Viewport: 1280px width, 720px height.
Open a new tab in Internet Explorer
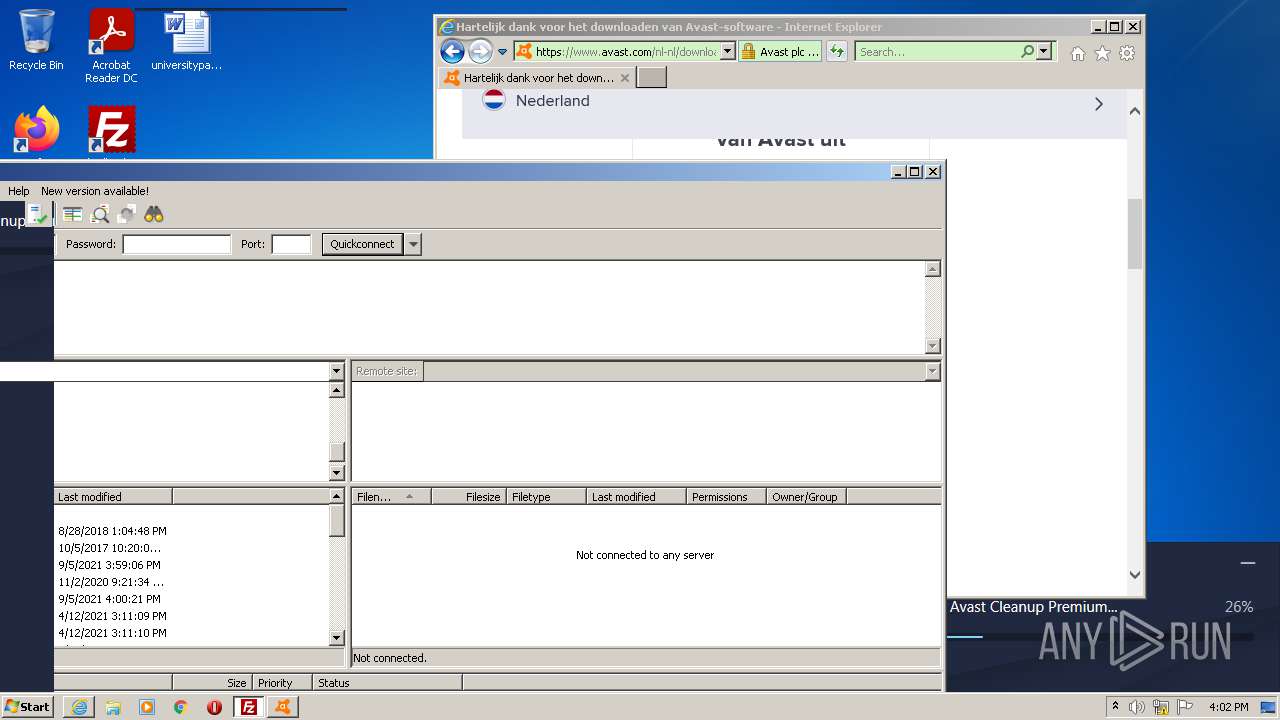[x=651, y=77]
